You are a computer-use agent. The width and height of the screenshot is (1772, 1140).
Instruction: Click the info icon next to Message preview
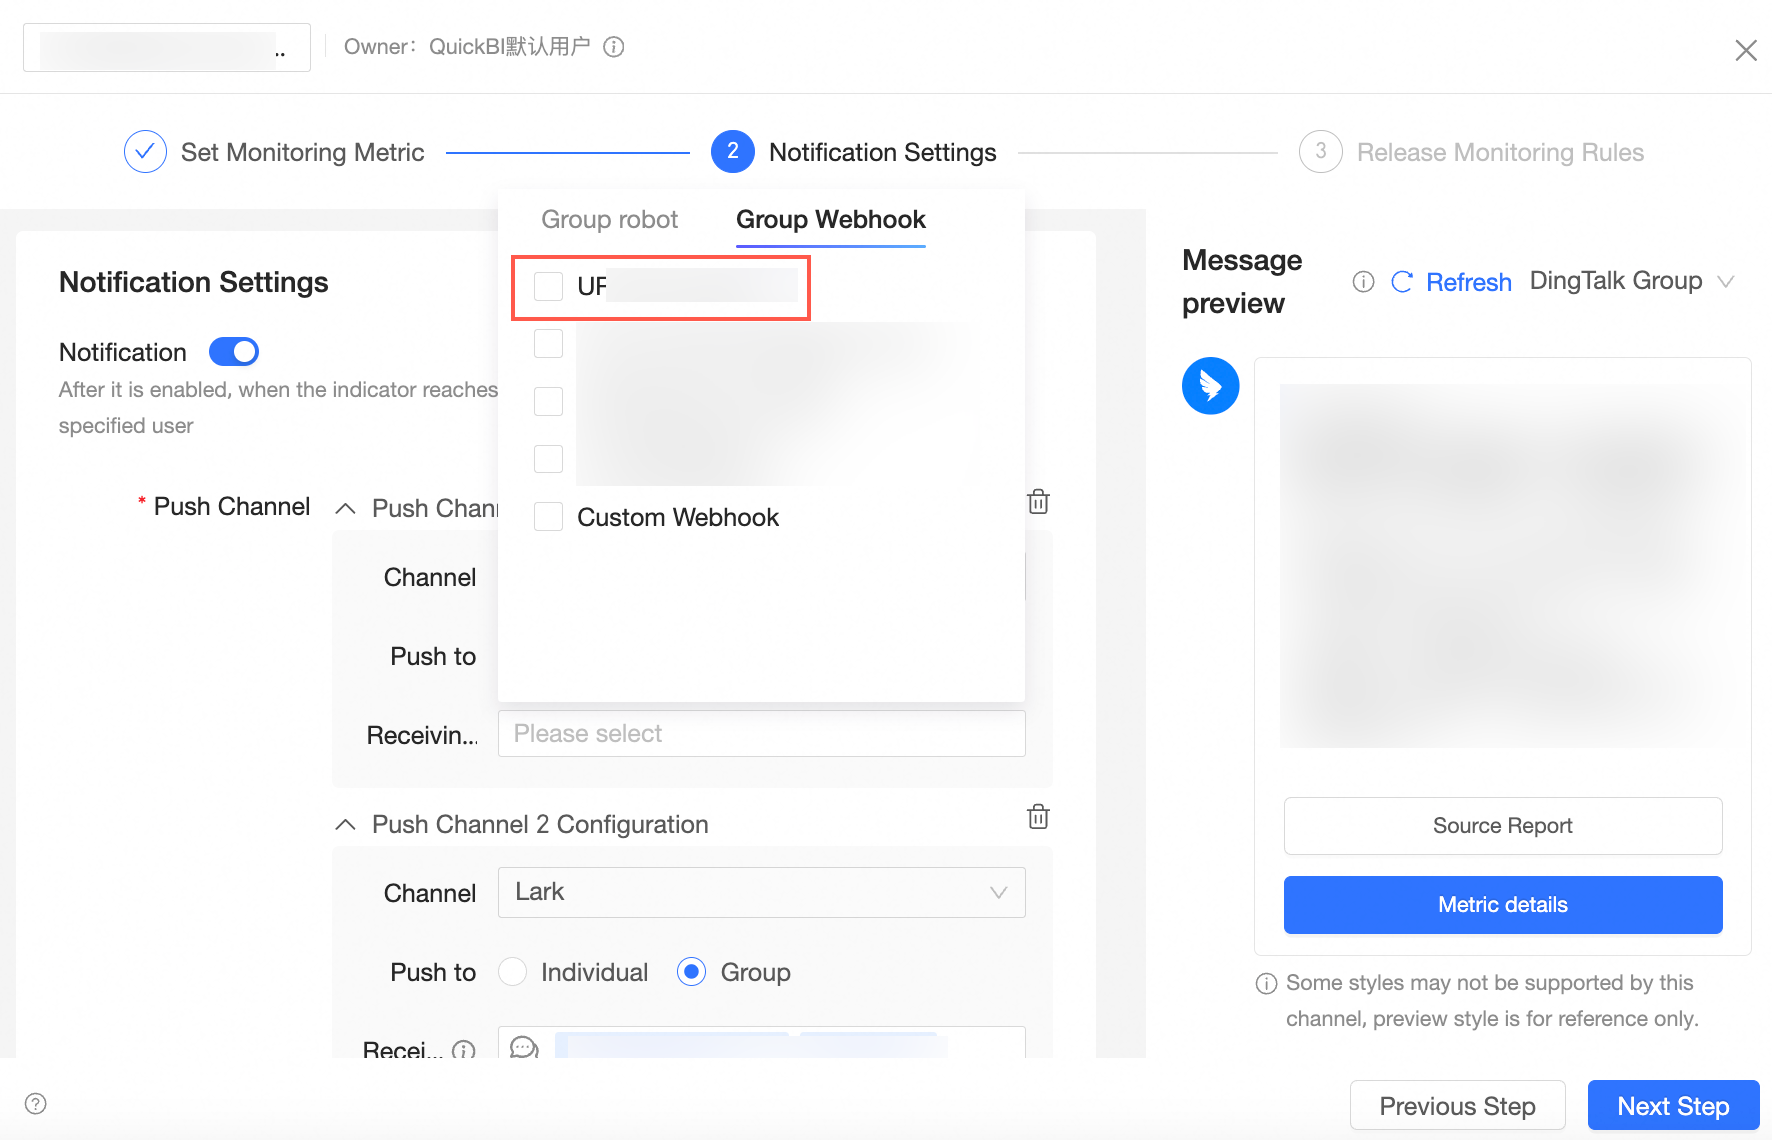[1363, 282]
